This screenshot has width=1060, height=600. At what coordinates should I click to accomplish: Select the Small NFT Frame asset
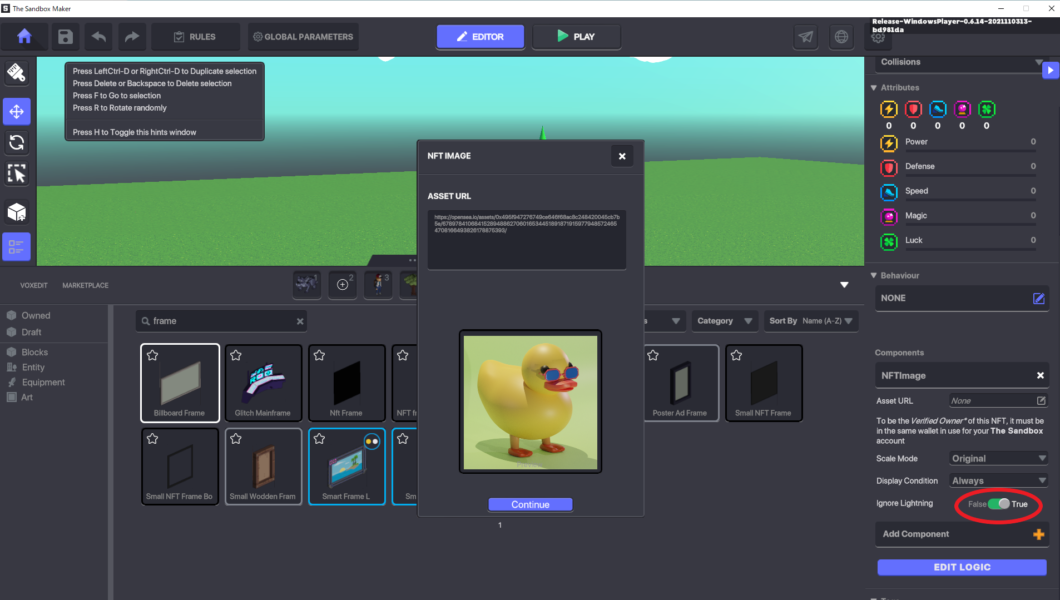(x=763, y=383)
